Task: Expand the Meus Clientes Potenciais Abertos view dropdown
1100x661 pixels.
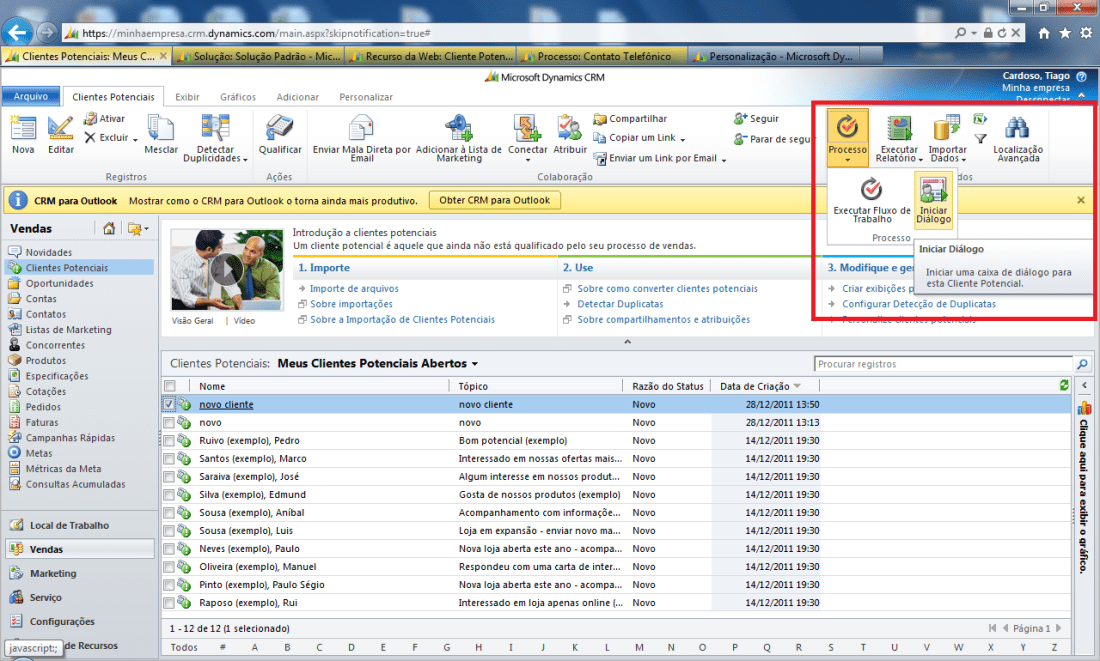Action: (x=475, y=365)
